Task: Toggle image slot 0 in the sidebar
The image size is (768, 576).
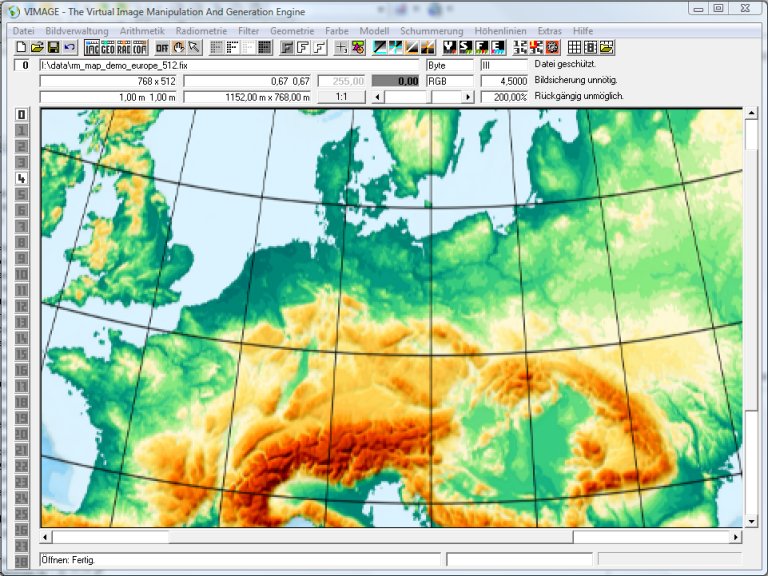Action: (21, 114)
